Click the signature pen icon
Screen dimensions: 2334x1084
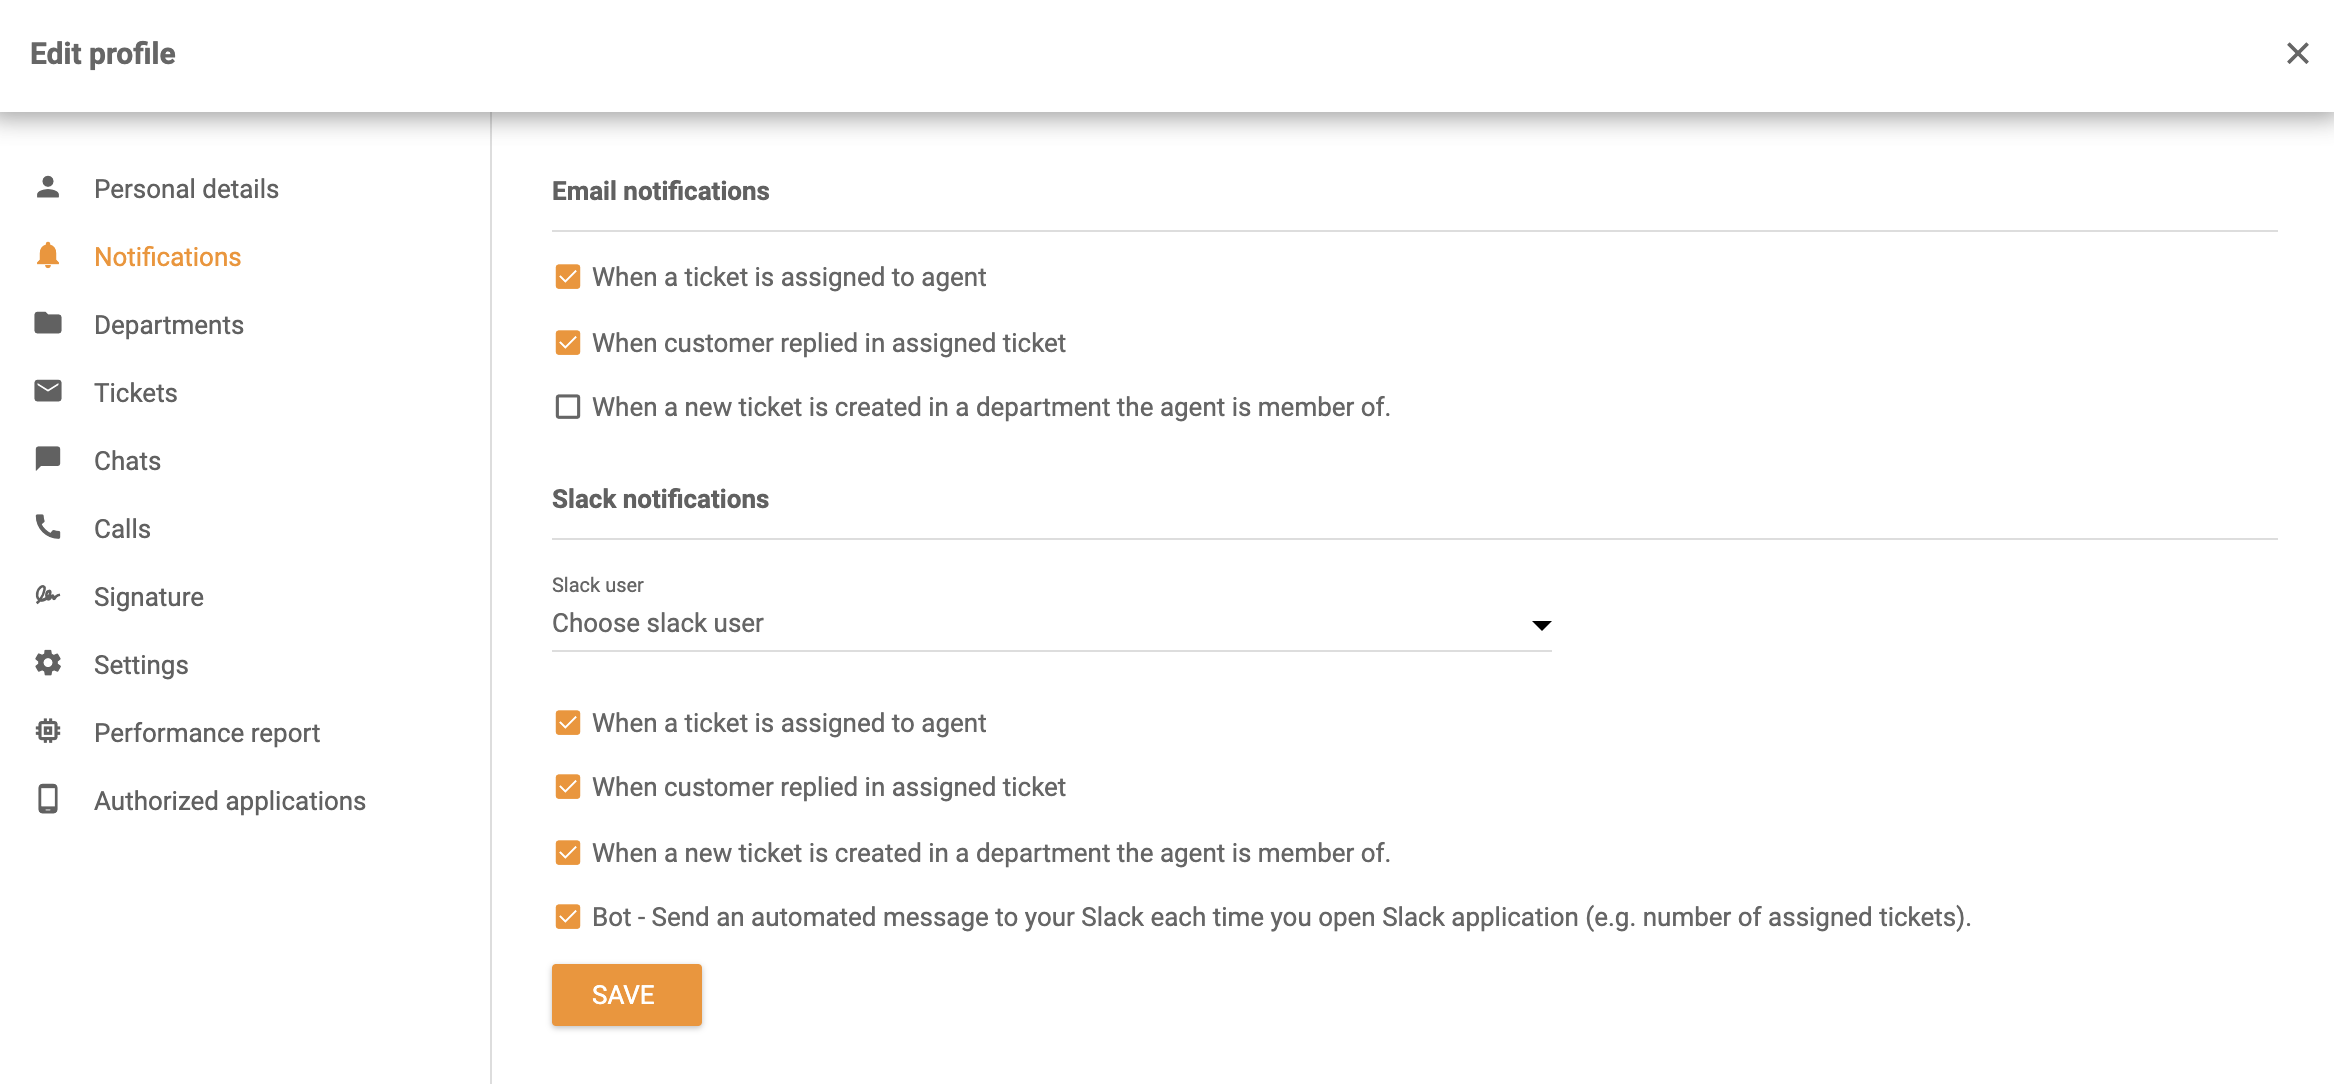(x=48, y=596)
